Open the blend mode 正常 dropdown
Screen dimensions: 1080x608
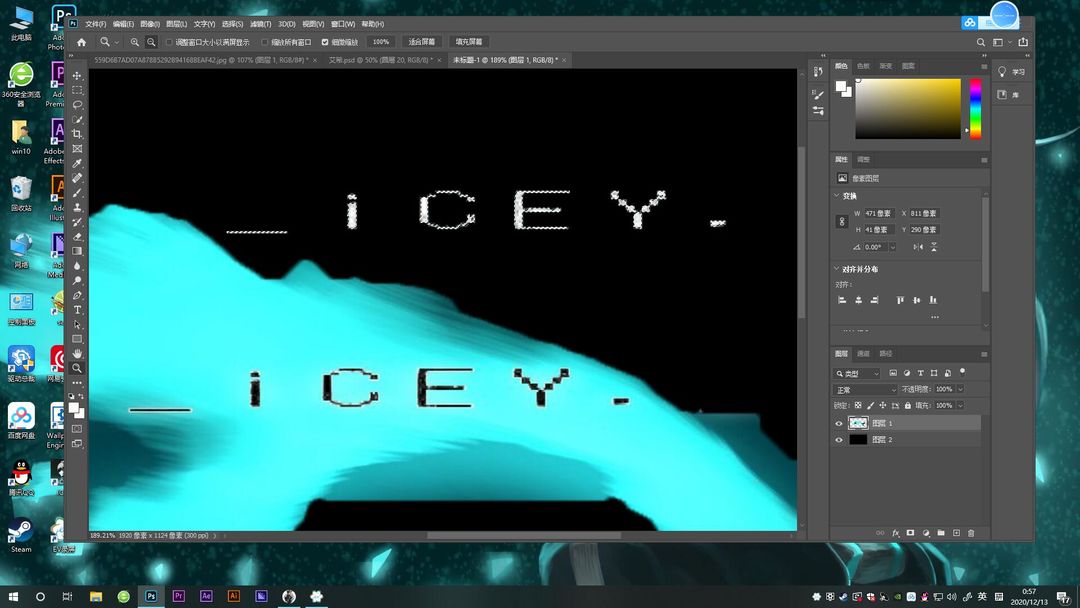pyautogui.click(x=866, y=390)
